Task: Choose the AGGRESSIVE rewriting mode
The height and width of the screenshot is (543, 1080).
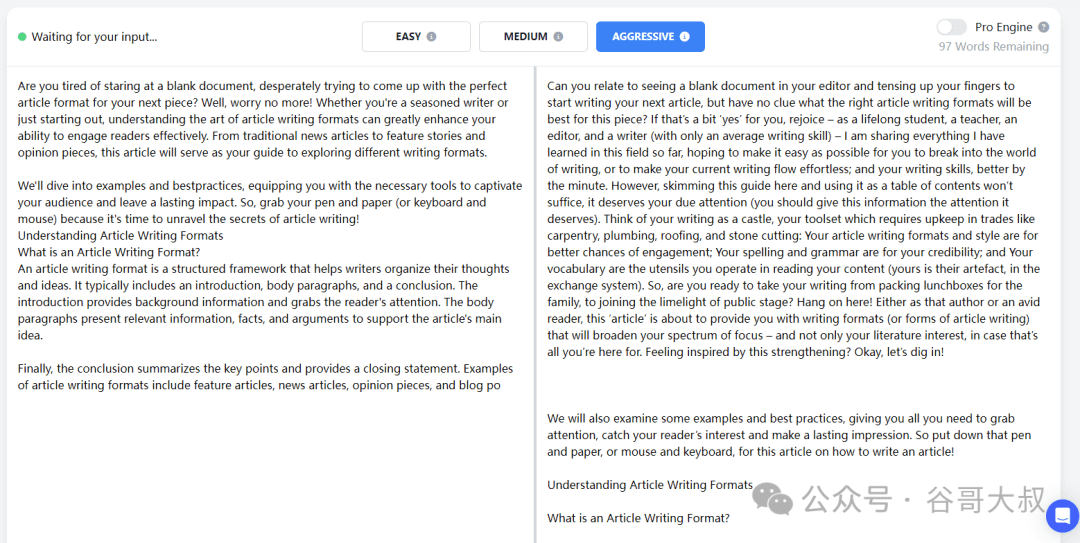Action: pos(650,37)
